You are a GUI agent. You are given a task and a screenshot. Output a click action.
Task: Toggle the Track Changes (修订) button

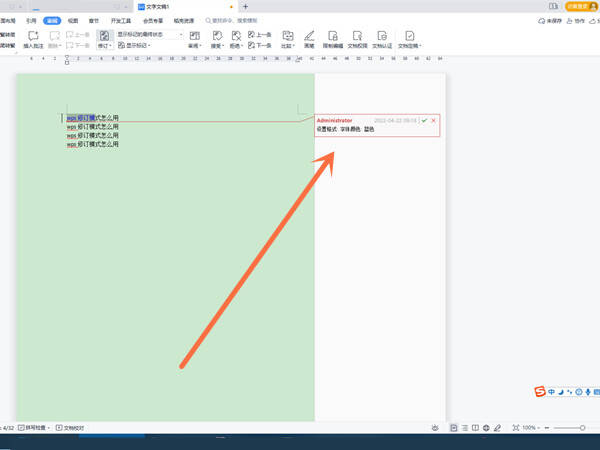point(104,36)
